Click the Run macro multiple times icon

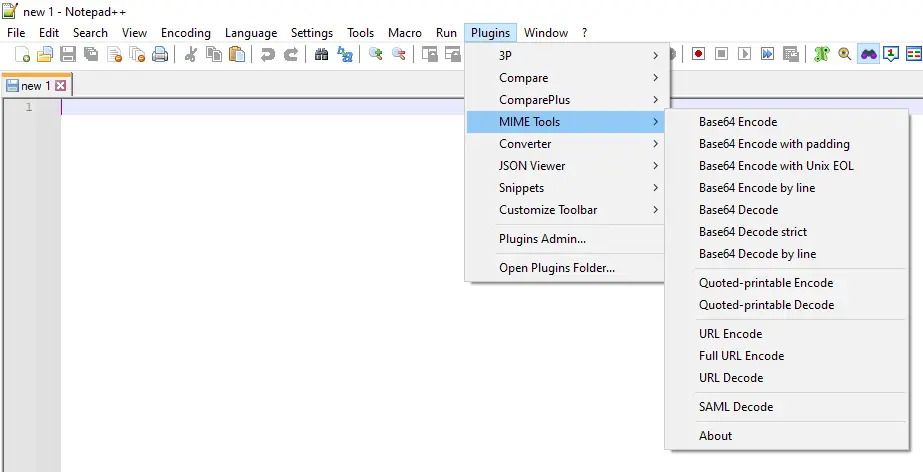(x=768, y=54)
